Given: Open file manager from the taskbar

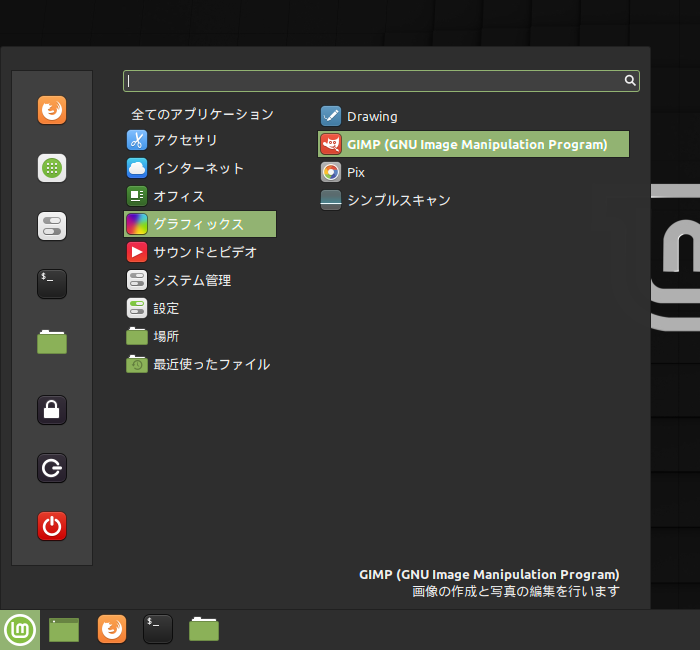Looking at the screenshot, I should [204, 629].
